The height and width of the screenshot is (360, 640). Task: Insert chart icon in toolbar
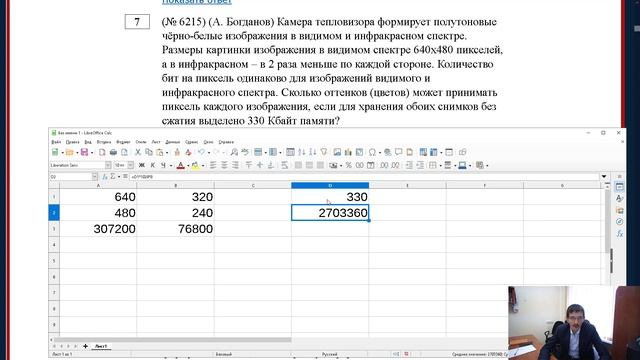(348, 152)
